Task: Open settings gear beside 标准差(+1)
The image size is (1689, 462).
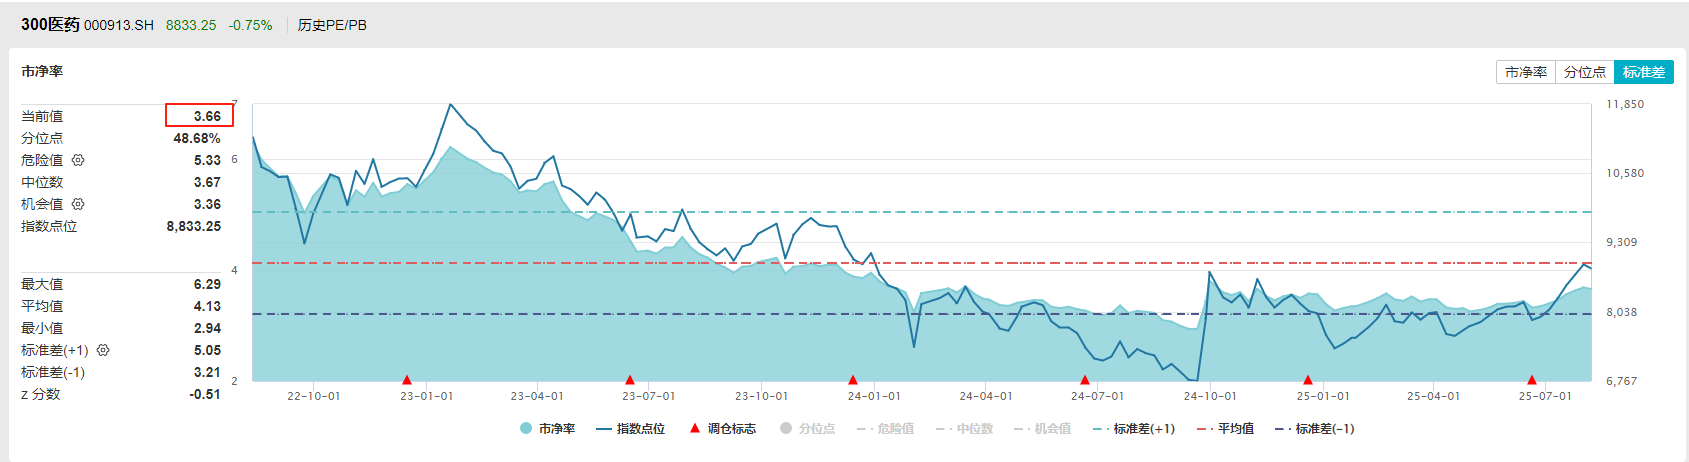Action: (x=103, y=350)
